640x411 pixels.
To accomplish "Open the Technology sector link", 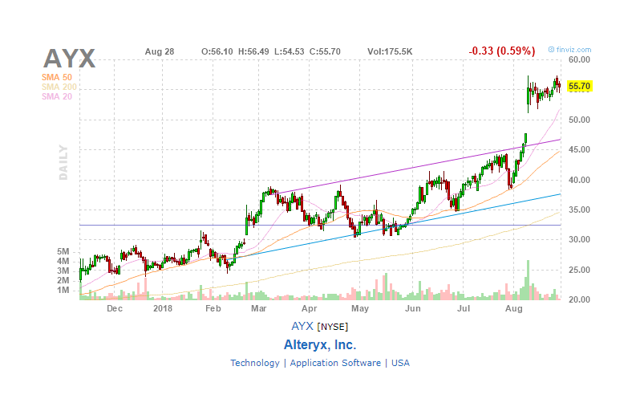I will pyautogui.click(x=255, y=363).
